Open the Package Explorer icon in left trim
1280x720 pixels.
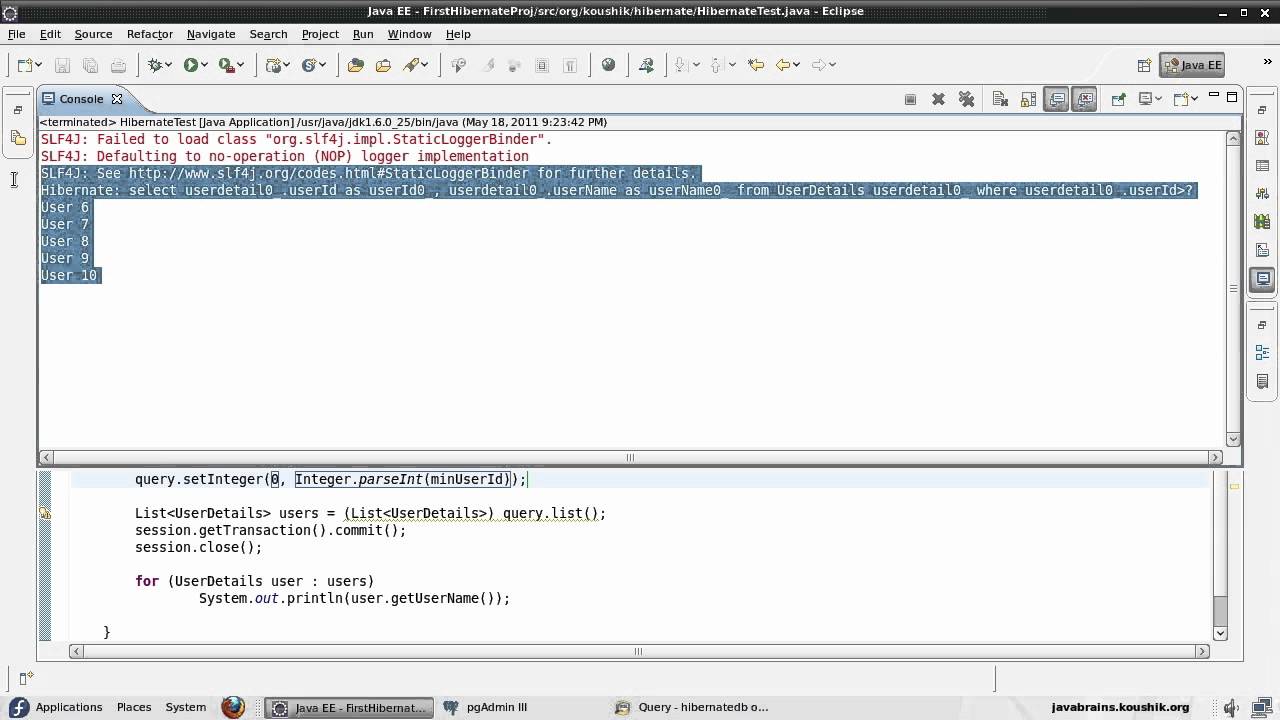[x=18, y=138]
